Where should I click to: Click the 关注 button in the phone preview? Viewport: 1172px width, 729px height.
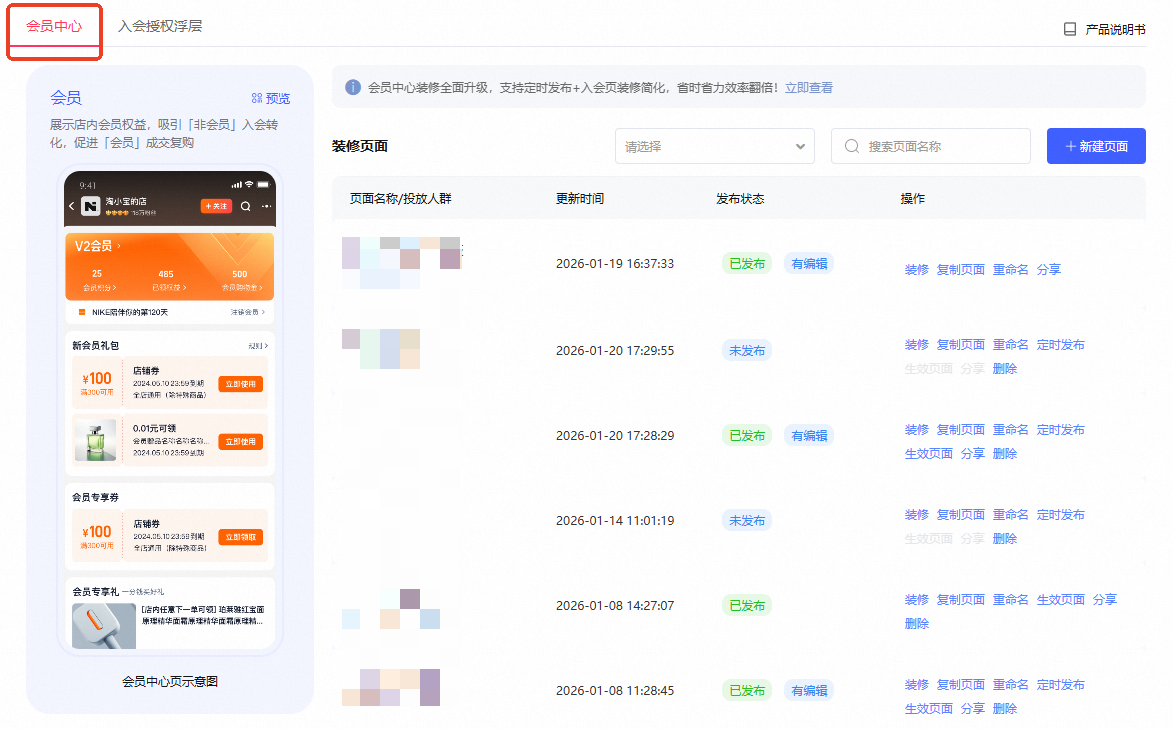(x=216, y=206)
